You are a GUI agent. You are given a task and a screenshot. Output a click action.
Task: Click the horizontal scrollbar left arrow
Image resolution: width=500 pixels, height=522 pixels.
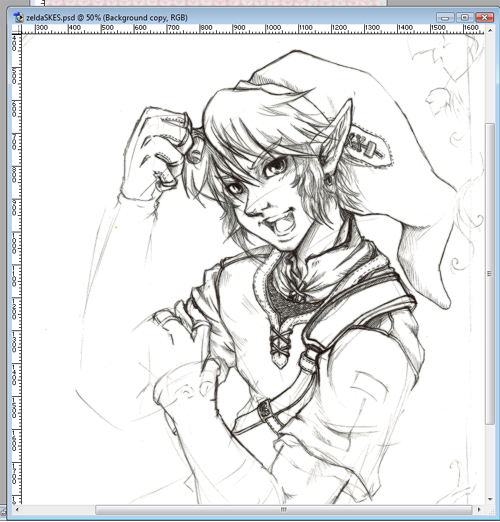point(17,510)
